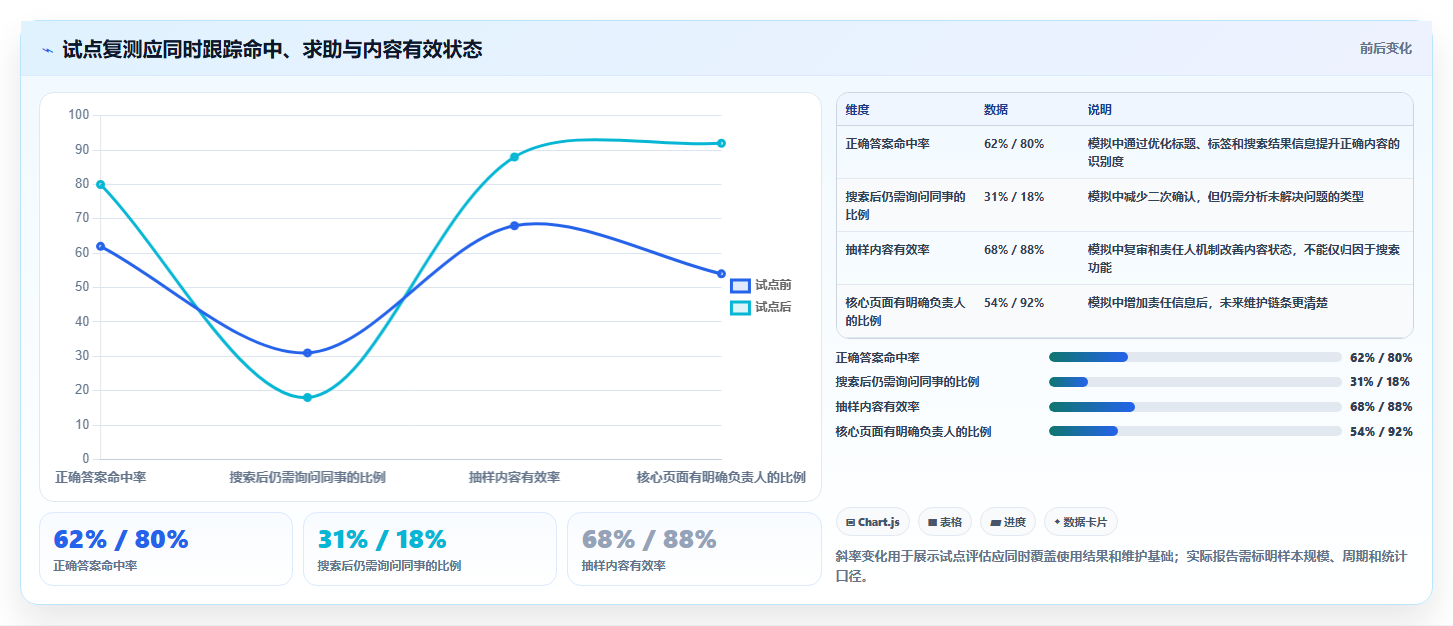Click the table cell reading 54% / 92%

click(1014, 303)
